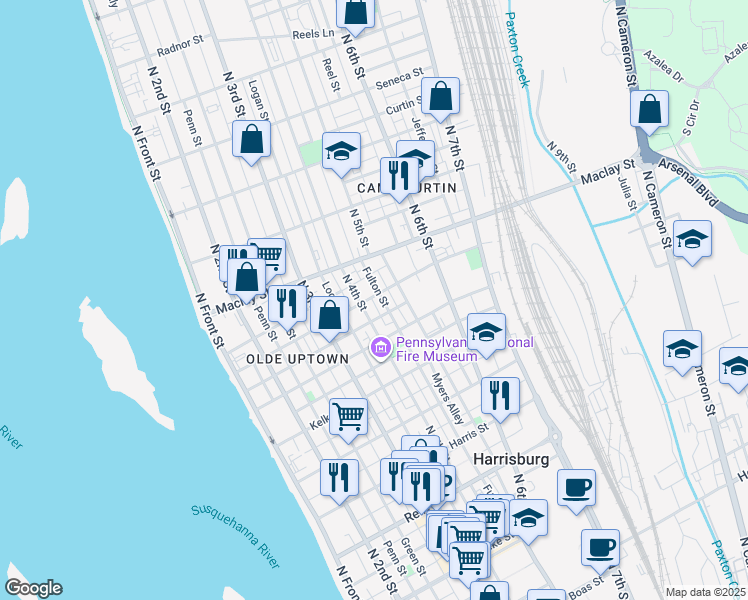Click the Radnor St label
This screenshot has width=748, height=600.
(180, 45)
